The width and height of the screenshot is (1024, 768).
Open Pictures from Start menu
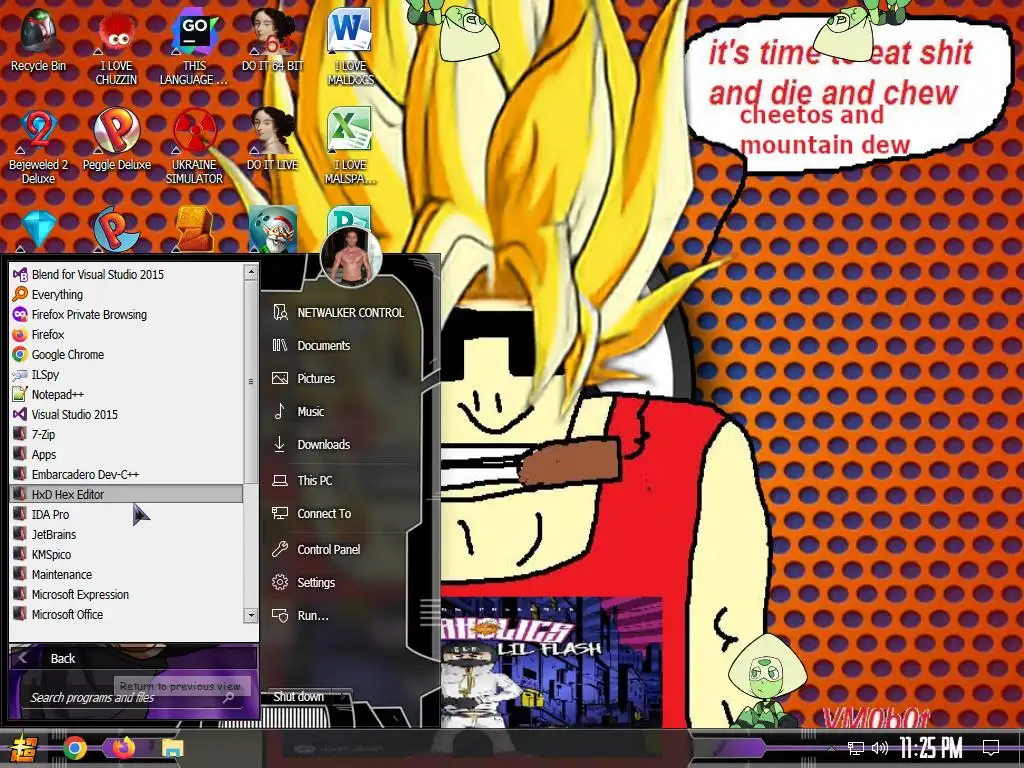click(x=340, y=379)
